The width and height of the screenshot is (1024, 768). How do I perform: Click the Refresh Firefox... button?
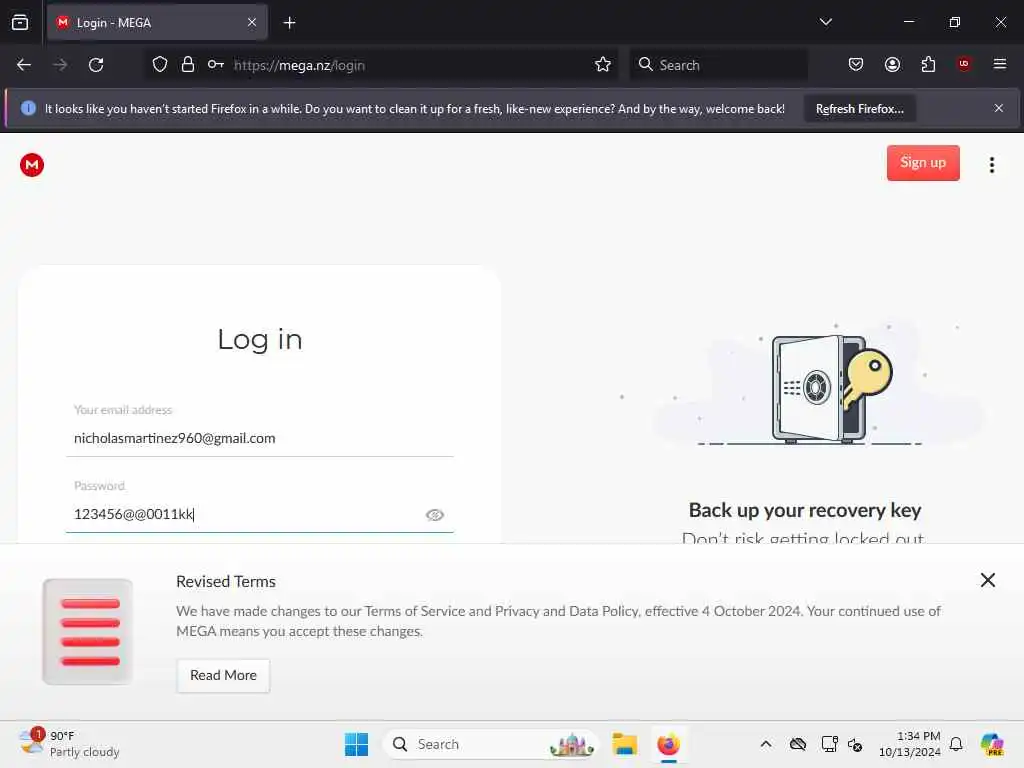[x=859, y=109]
